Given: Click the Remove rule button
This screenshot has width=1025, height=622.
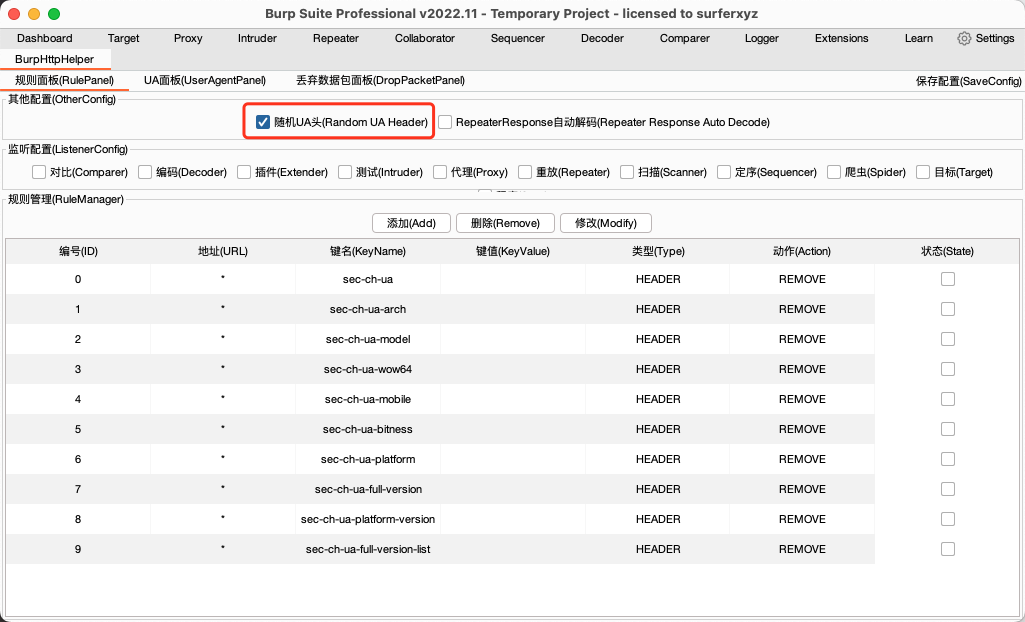Looking at the screenshot, I should [x=505, y=223].
